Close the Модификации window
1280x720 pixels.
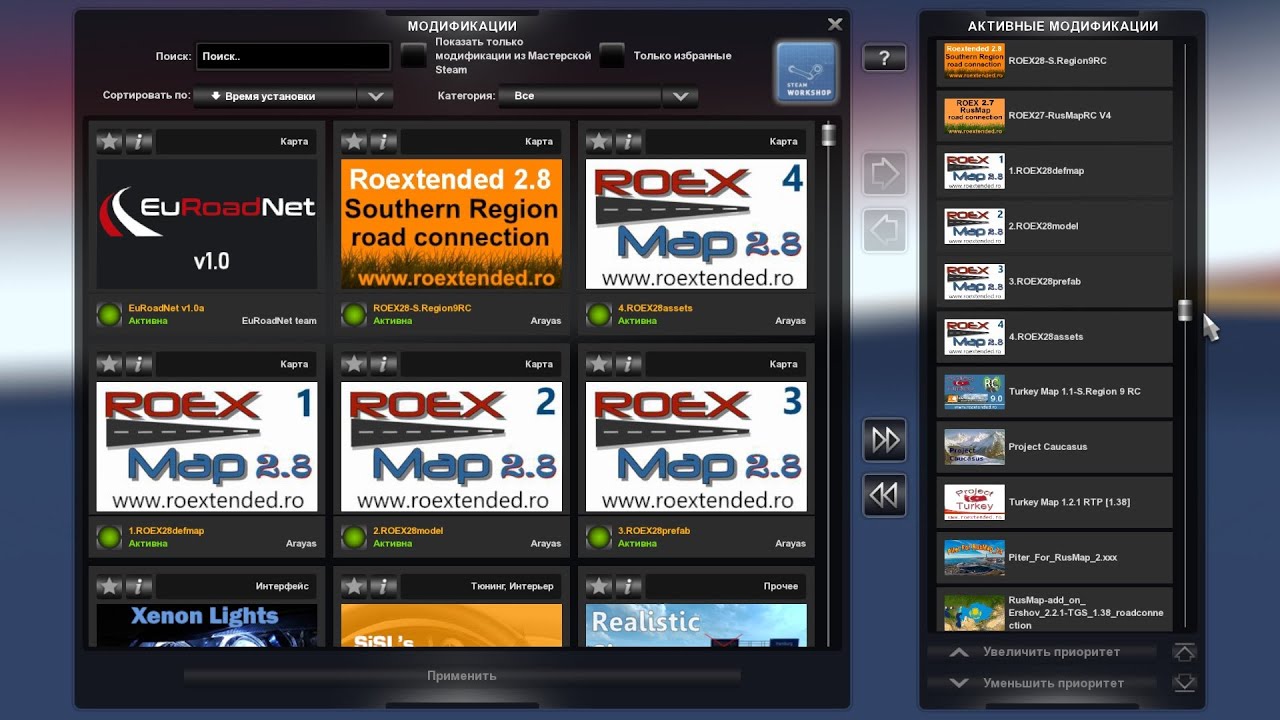pos(835,25)
